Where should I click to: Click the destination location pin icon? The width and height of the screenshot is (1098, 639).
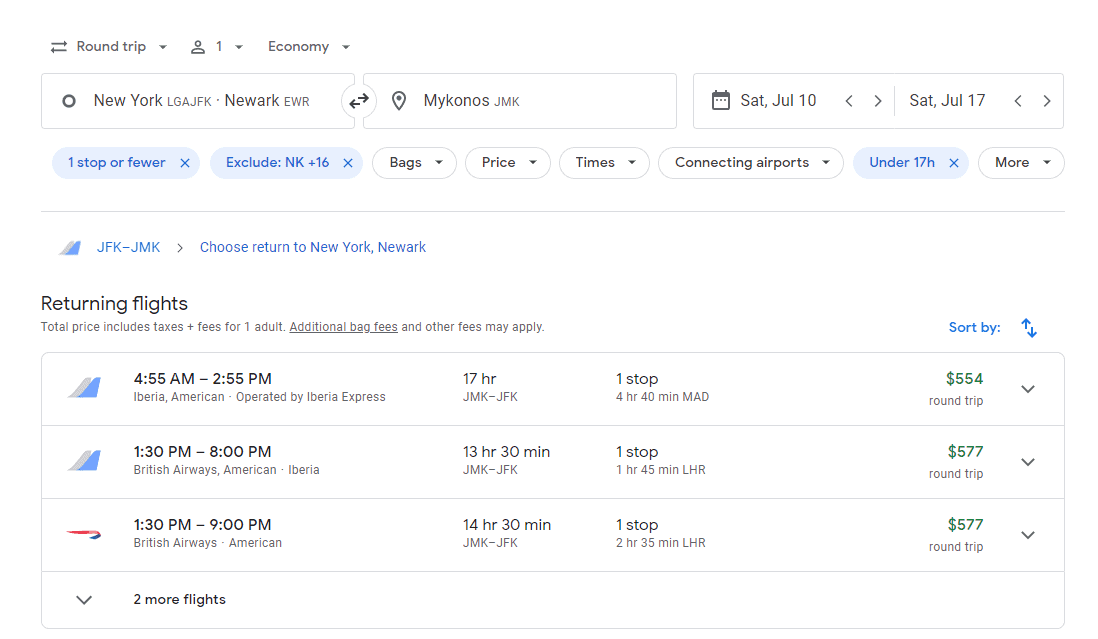[x=399, y=100]
